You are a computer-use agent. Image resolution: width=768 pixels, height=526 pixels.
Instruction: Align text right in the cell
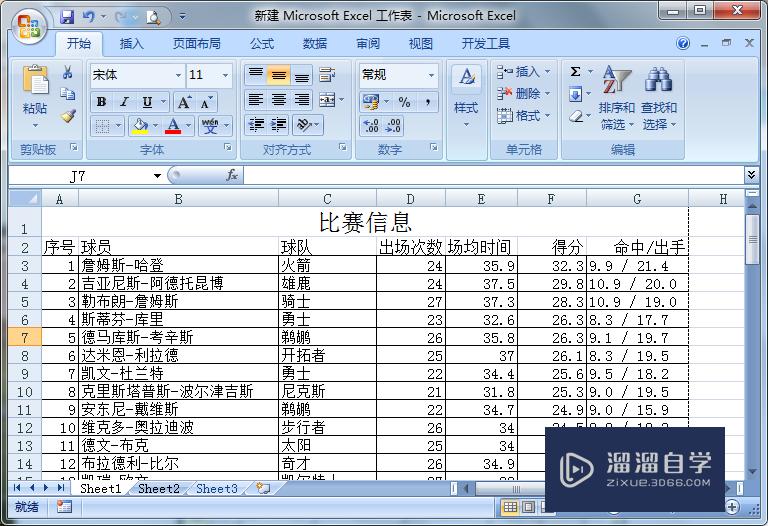[302, 100]
